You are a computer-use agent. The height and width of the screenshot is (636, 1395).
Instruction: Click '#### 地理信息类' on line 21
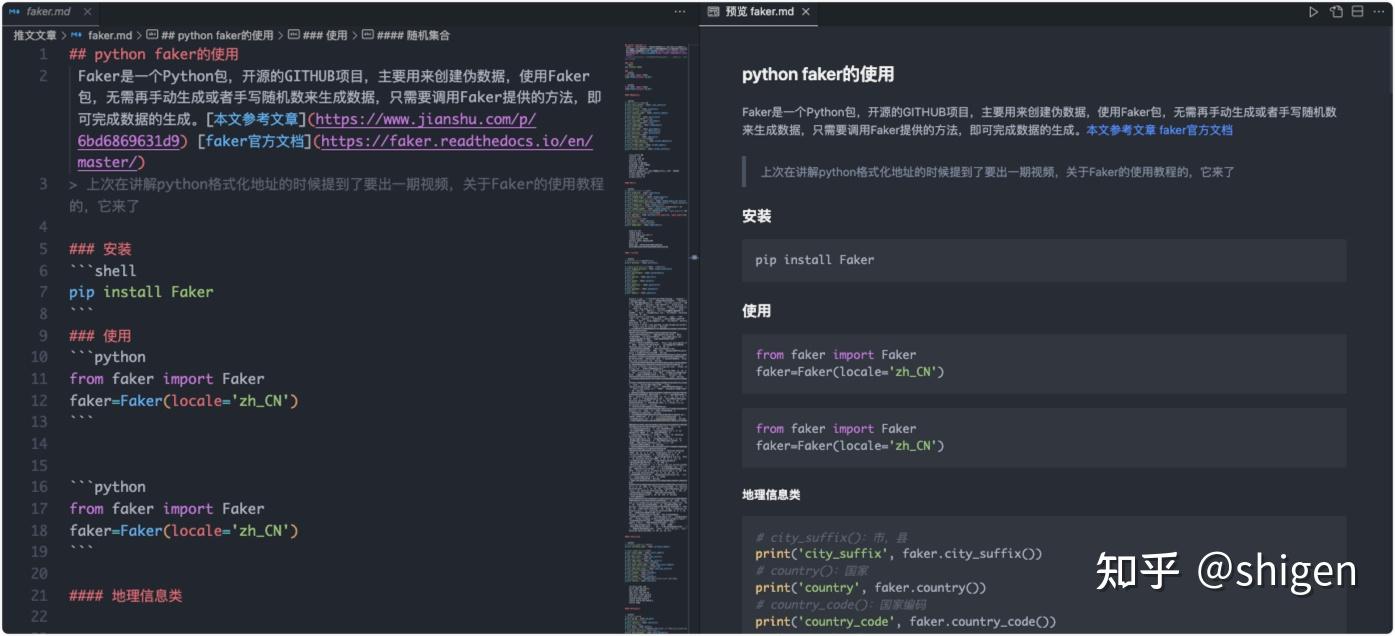pos(126,596)
